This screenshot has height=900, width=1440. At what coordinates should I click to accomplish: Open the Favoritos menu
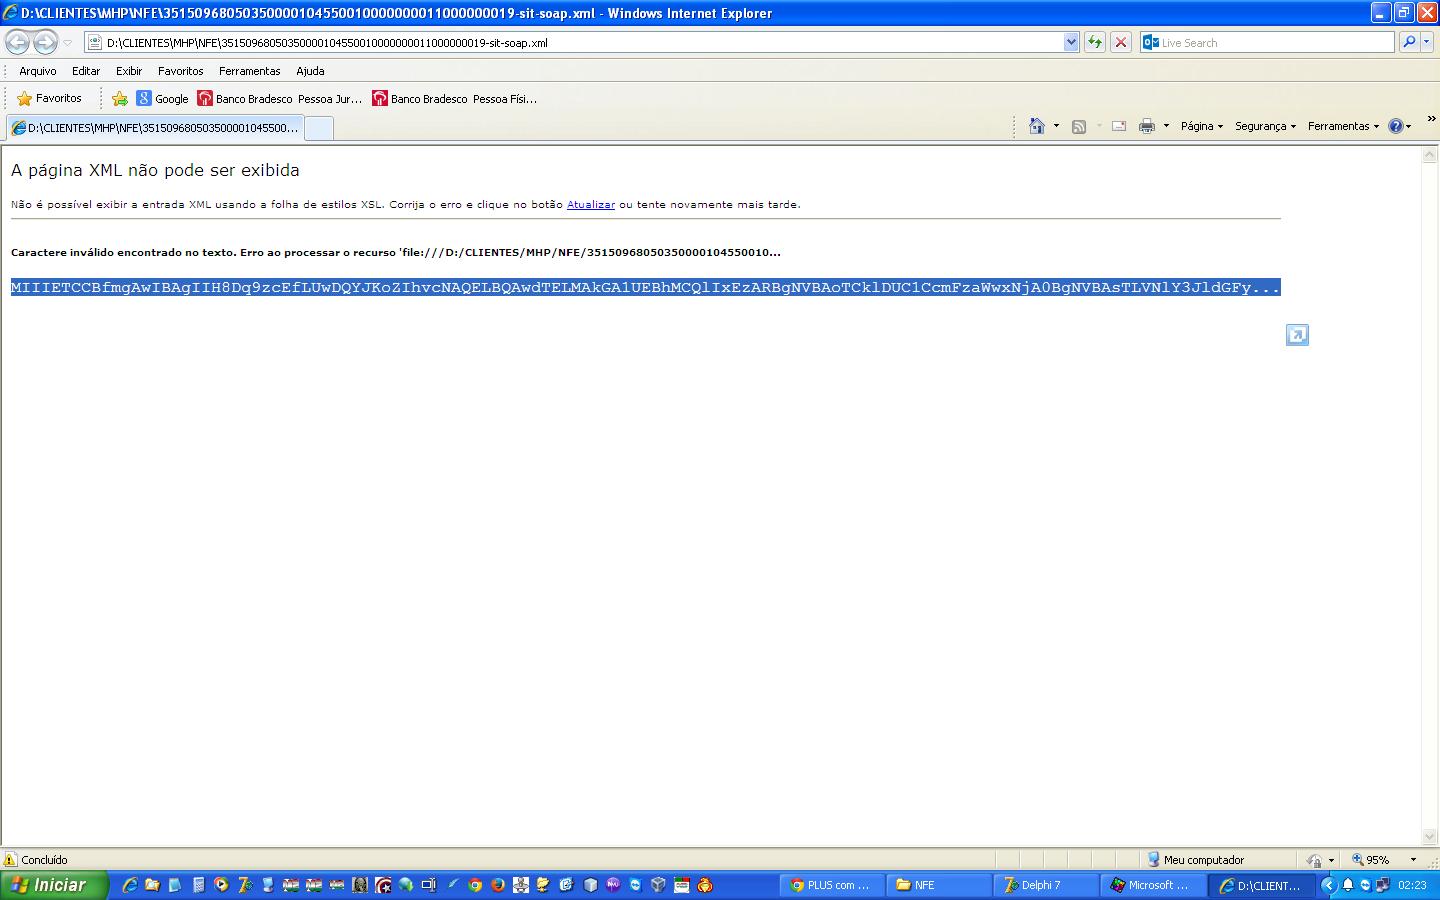tap(180, 71)
